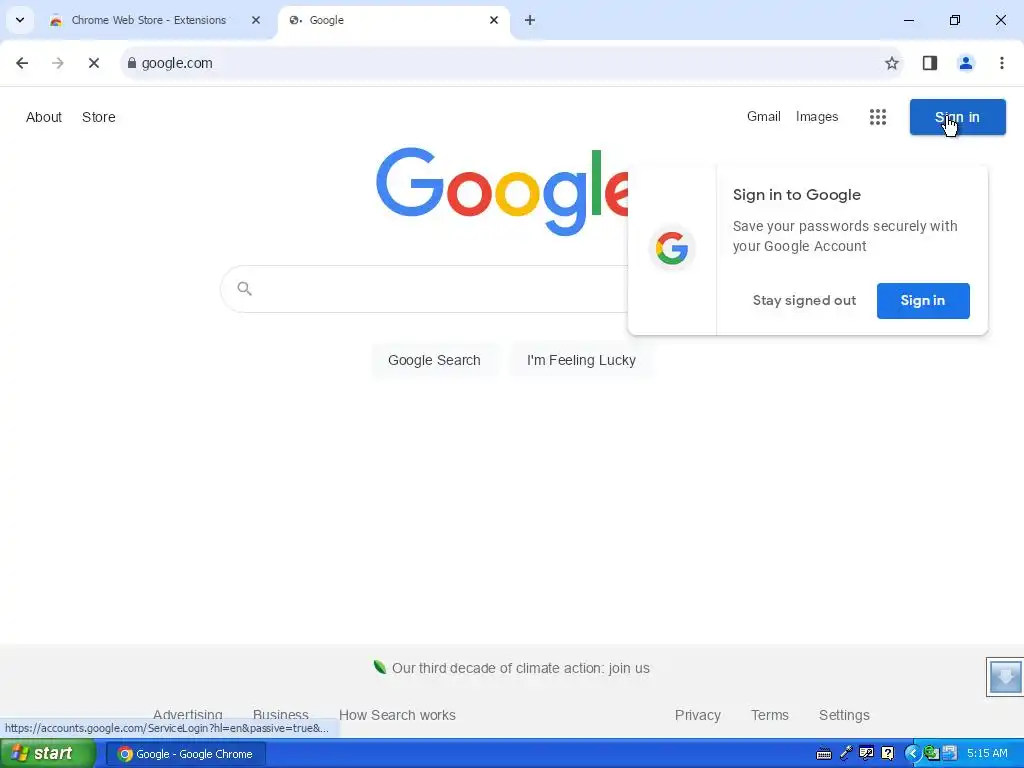1024x768 pixels.
Task: Click Stay signed out in the popup
Action: click(804, 301)
